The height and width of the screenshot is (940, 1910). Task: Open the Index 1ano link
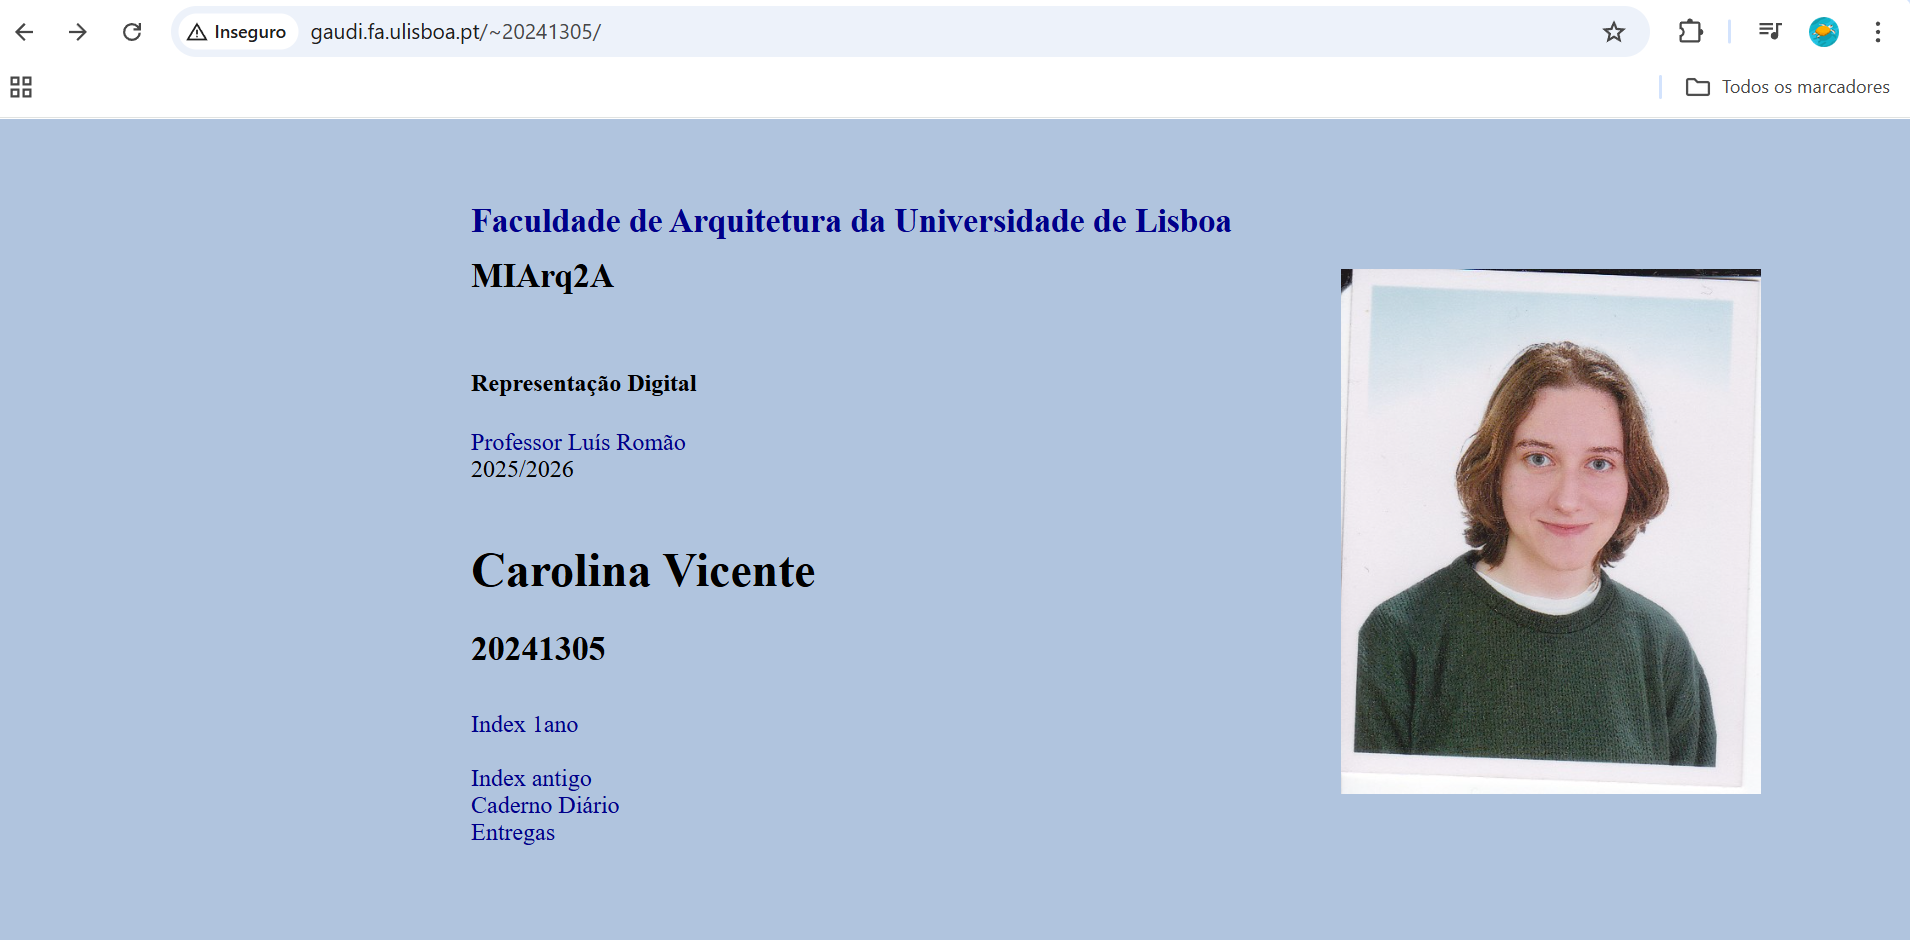pos(524,724)
